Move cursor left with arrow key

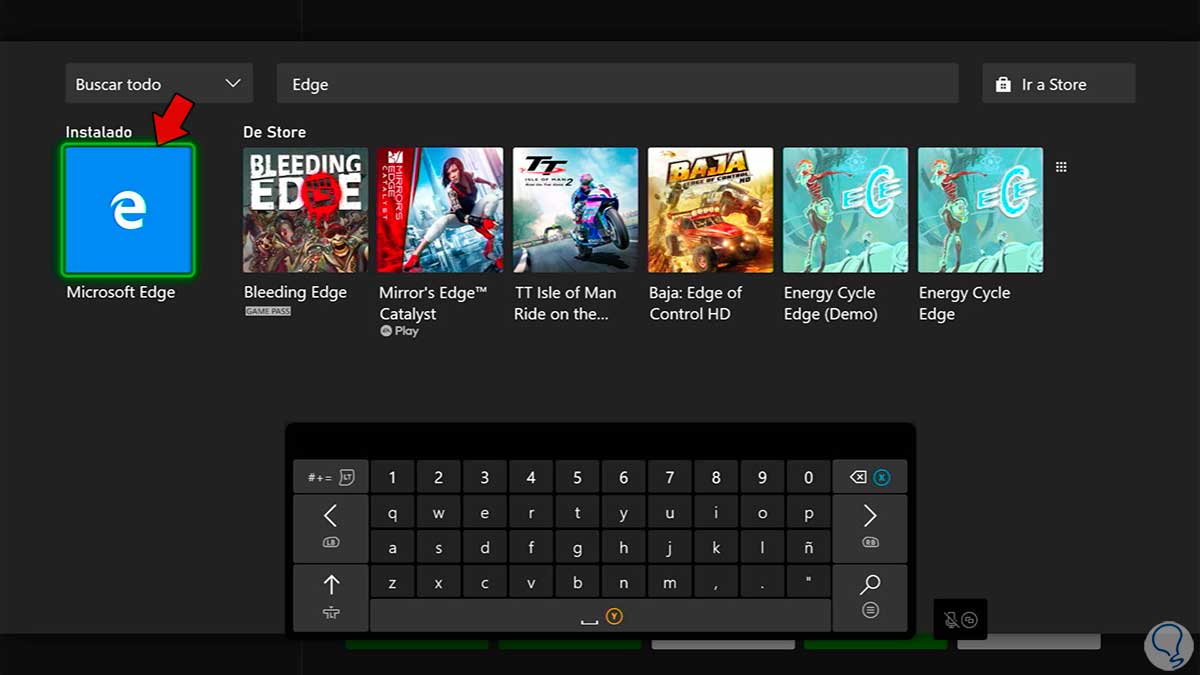331,528
